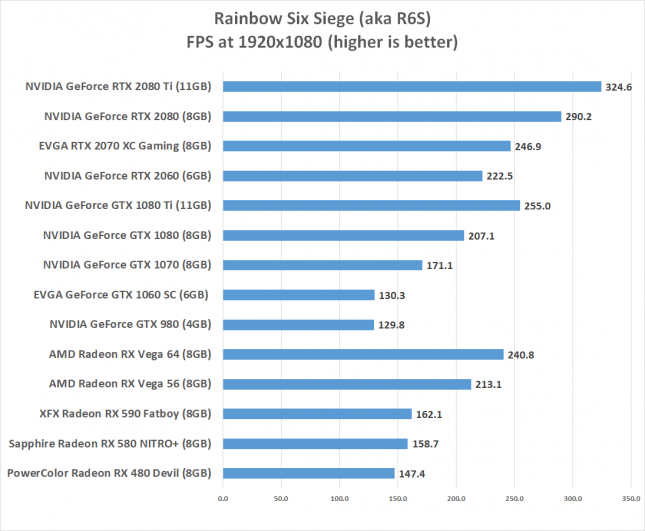Click the data value 129.8

[x=391, y=325]
